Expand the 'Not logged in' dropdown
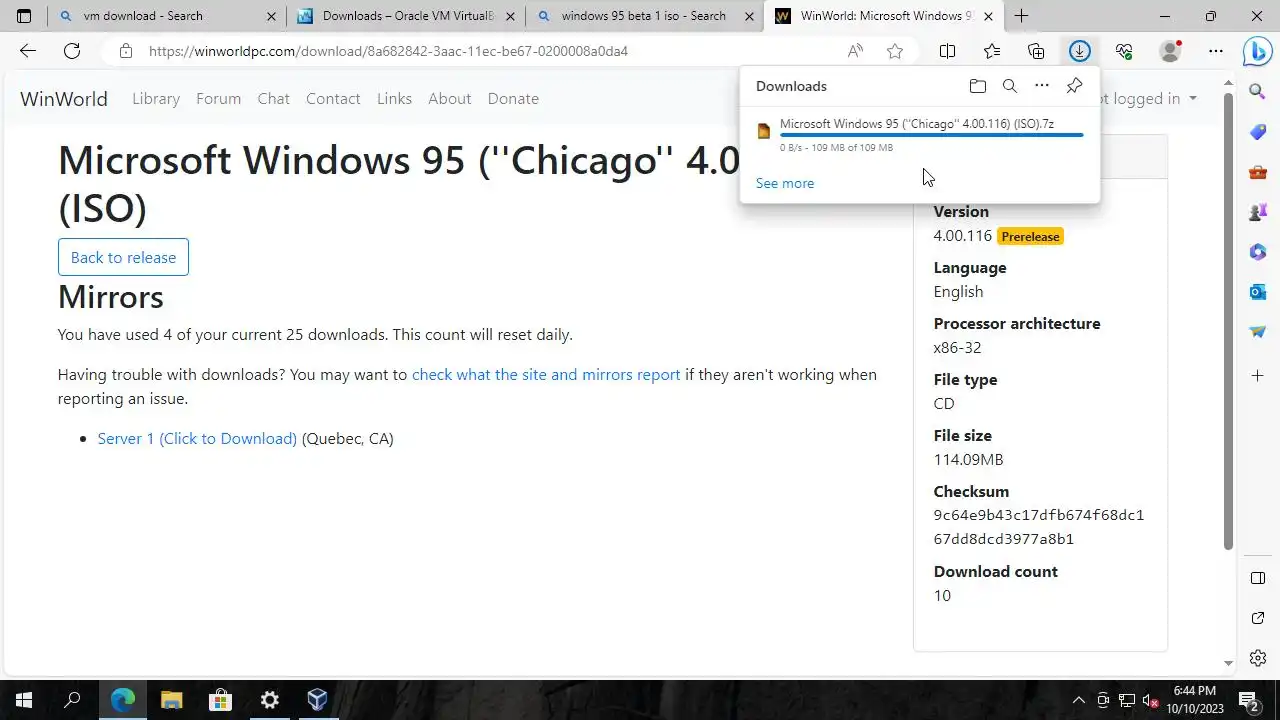The image size is (1280, 720). point(1148,98)
